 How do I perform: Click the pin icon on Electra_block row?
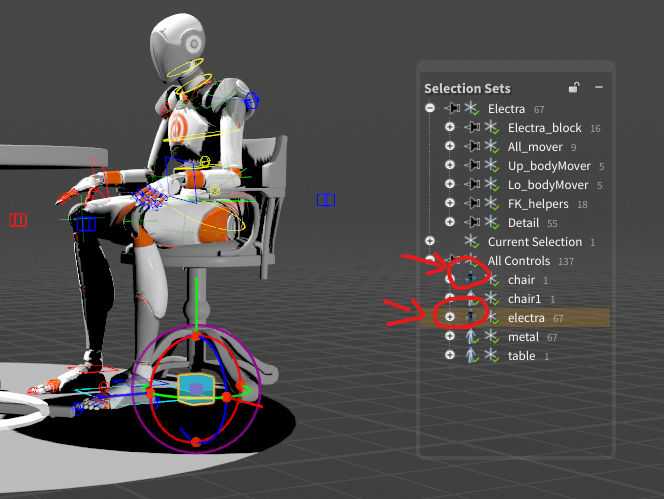point(472,127)
